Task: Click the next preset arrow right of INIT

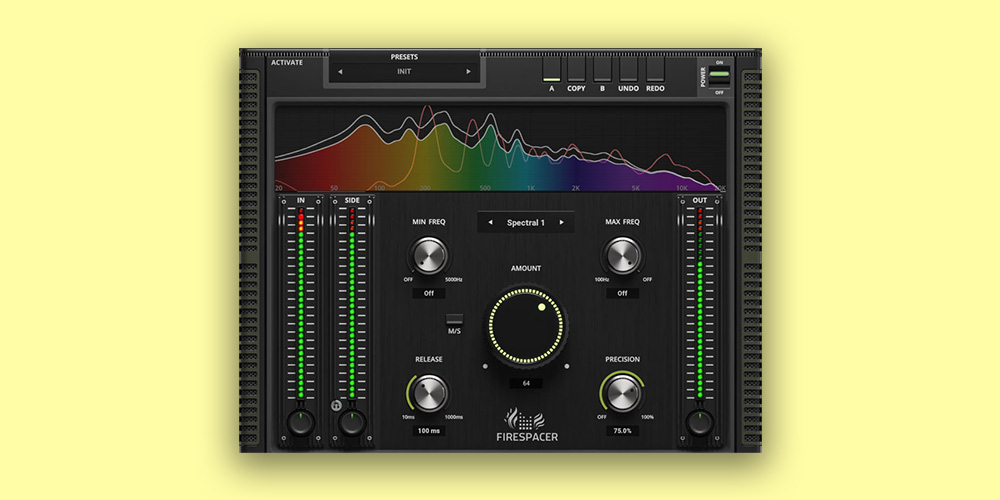Action: click(468, 72)
